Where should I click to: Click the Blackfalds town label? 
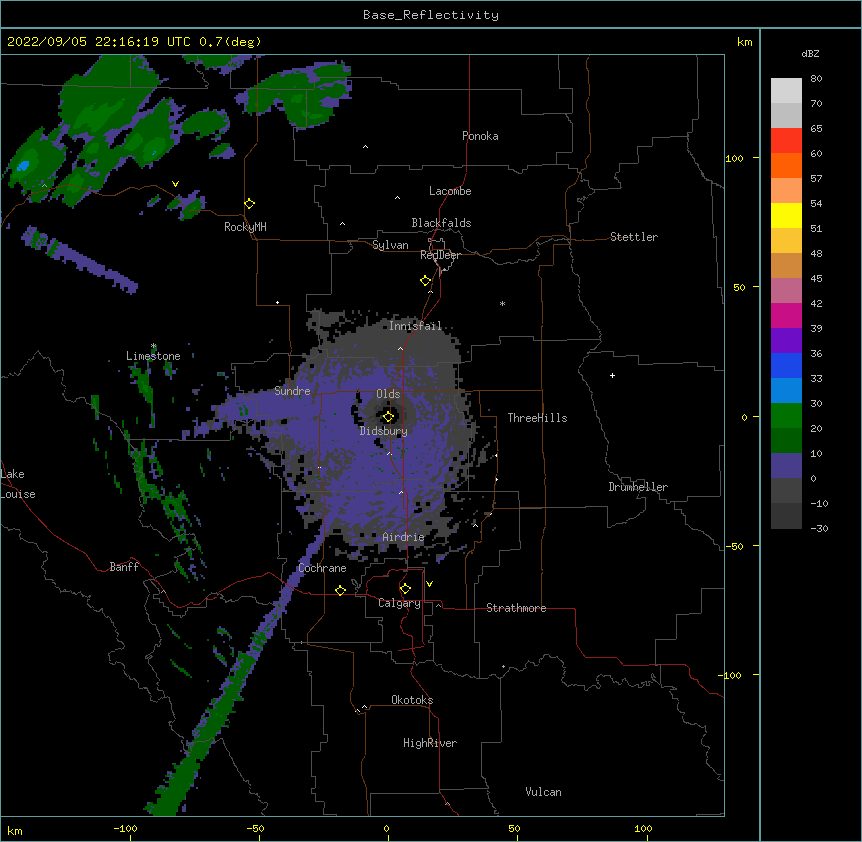coord(441,223)
